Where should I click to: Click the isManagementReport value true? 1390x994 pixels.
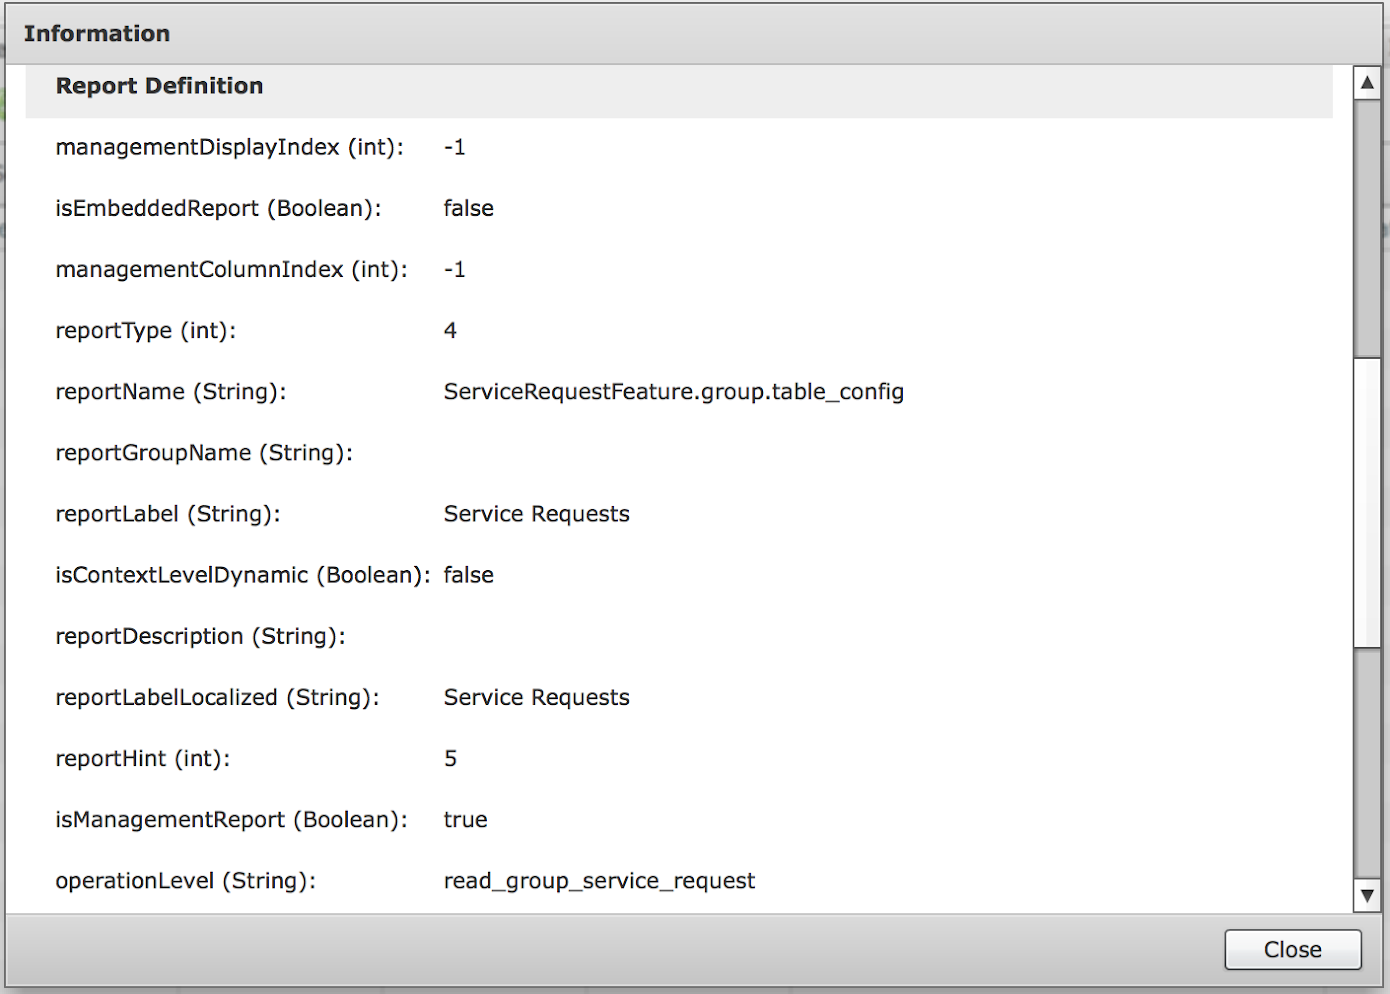pos(466,820)
